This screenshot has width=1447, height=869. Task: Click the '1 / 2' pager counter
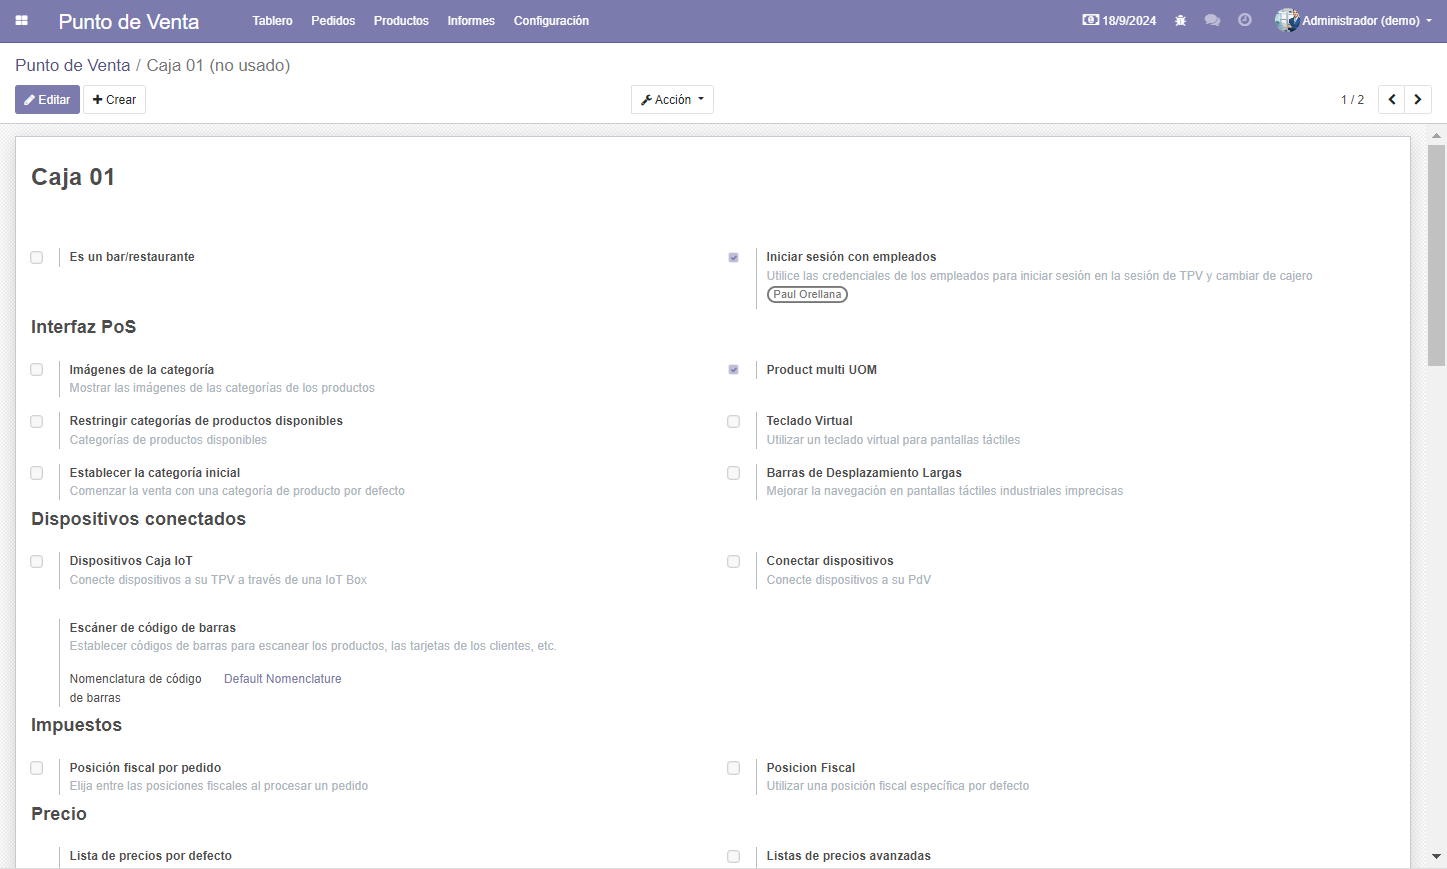point(1352,100)
